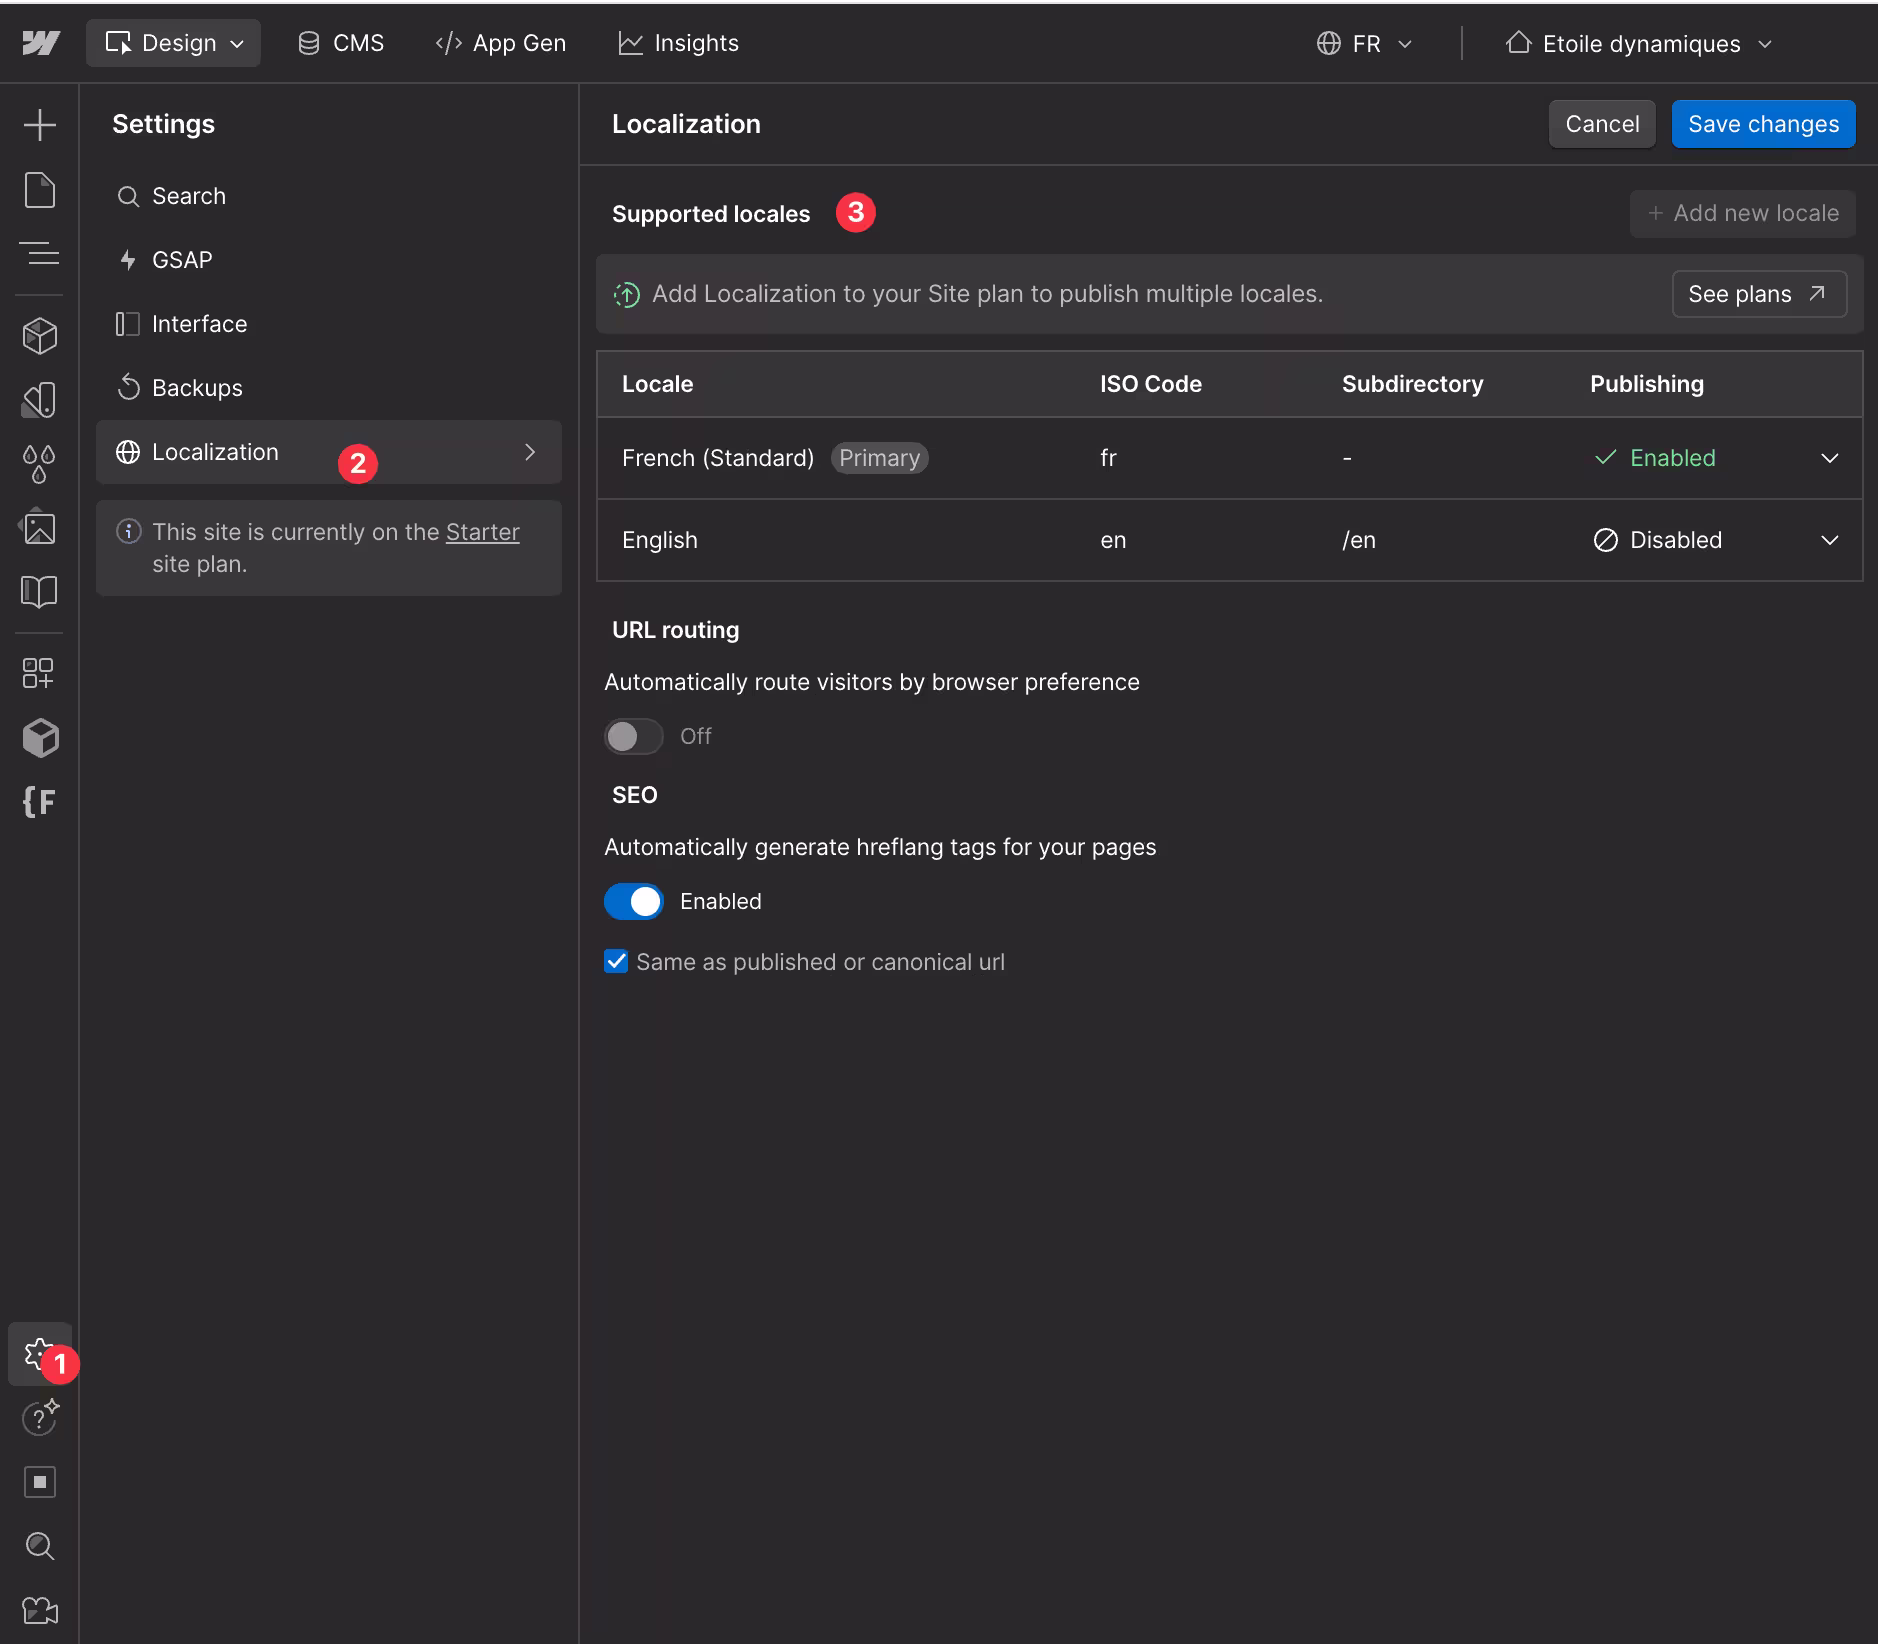Click the /en subdirectory cell
1878x1644 pixels.
pyautogui.click(x=1359, y=540)
